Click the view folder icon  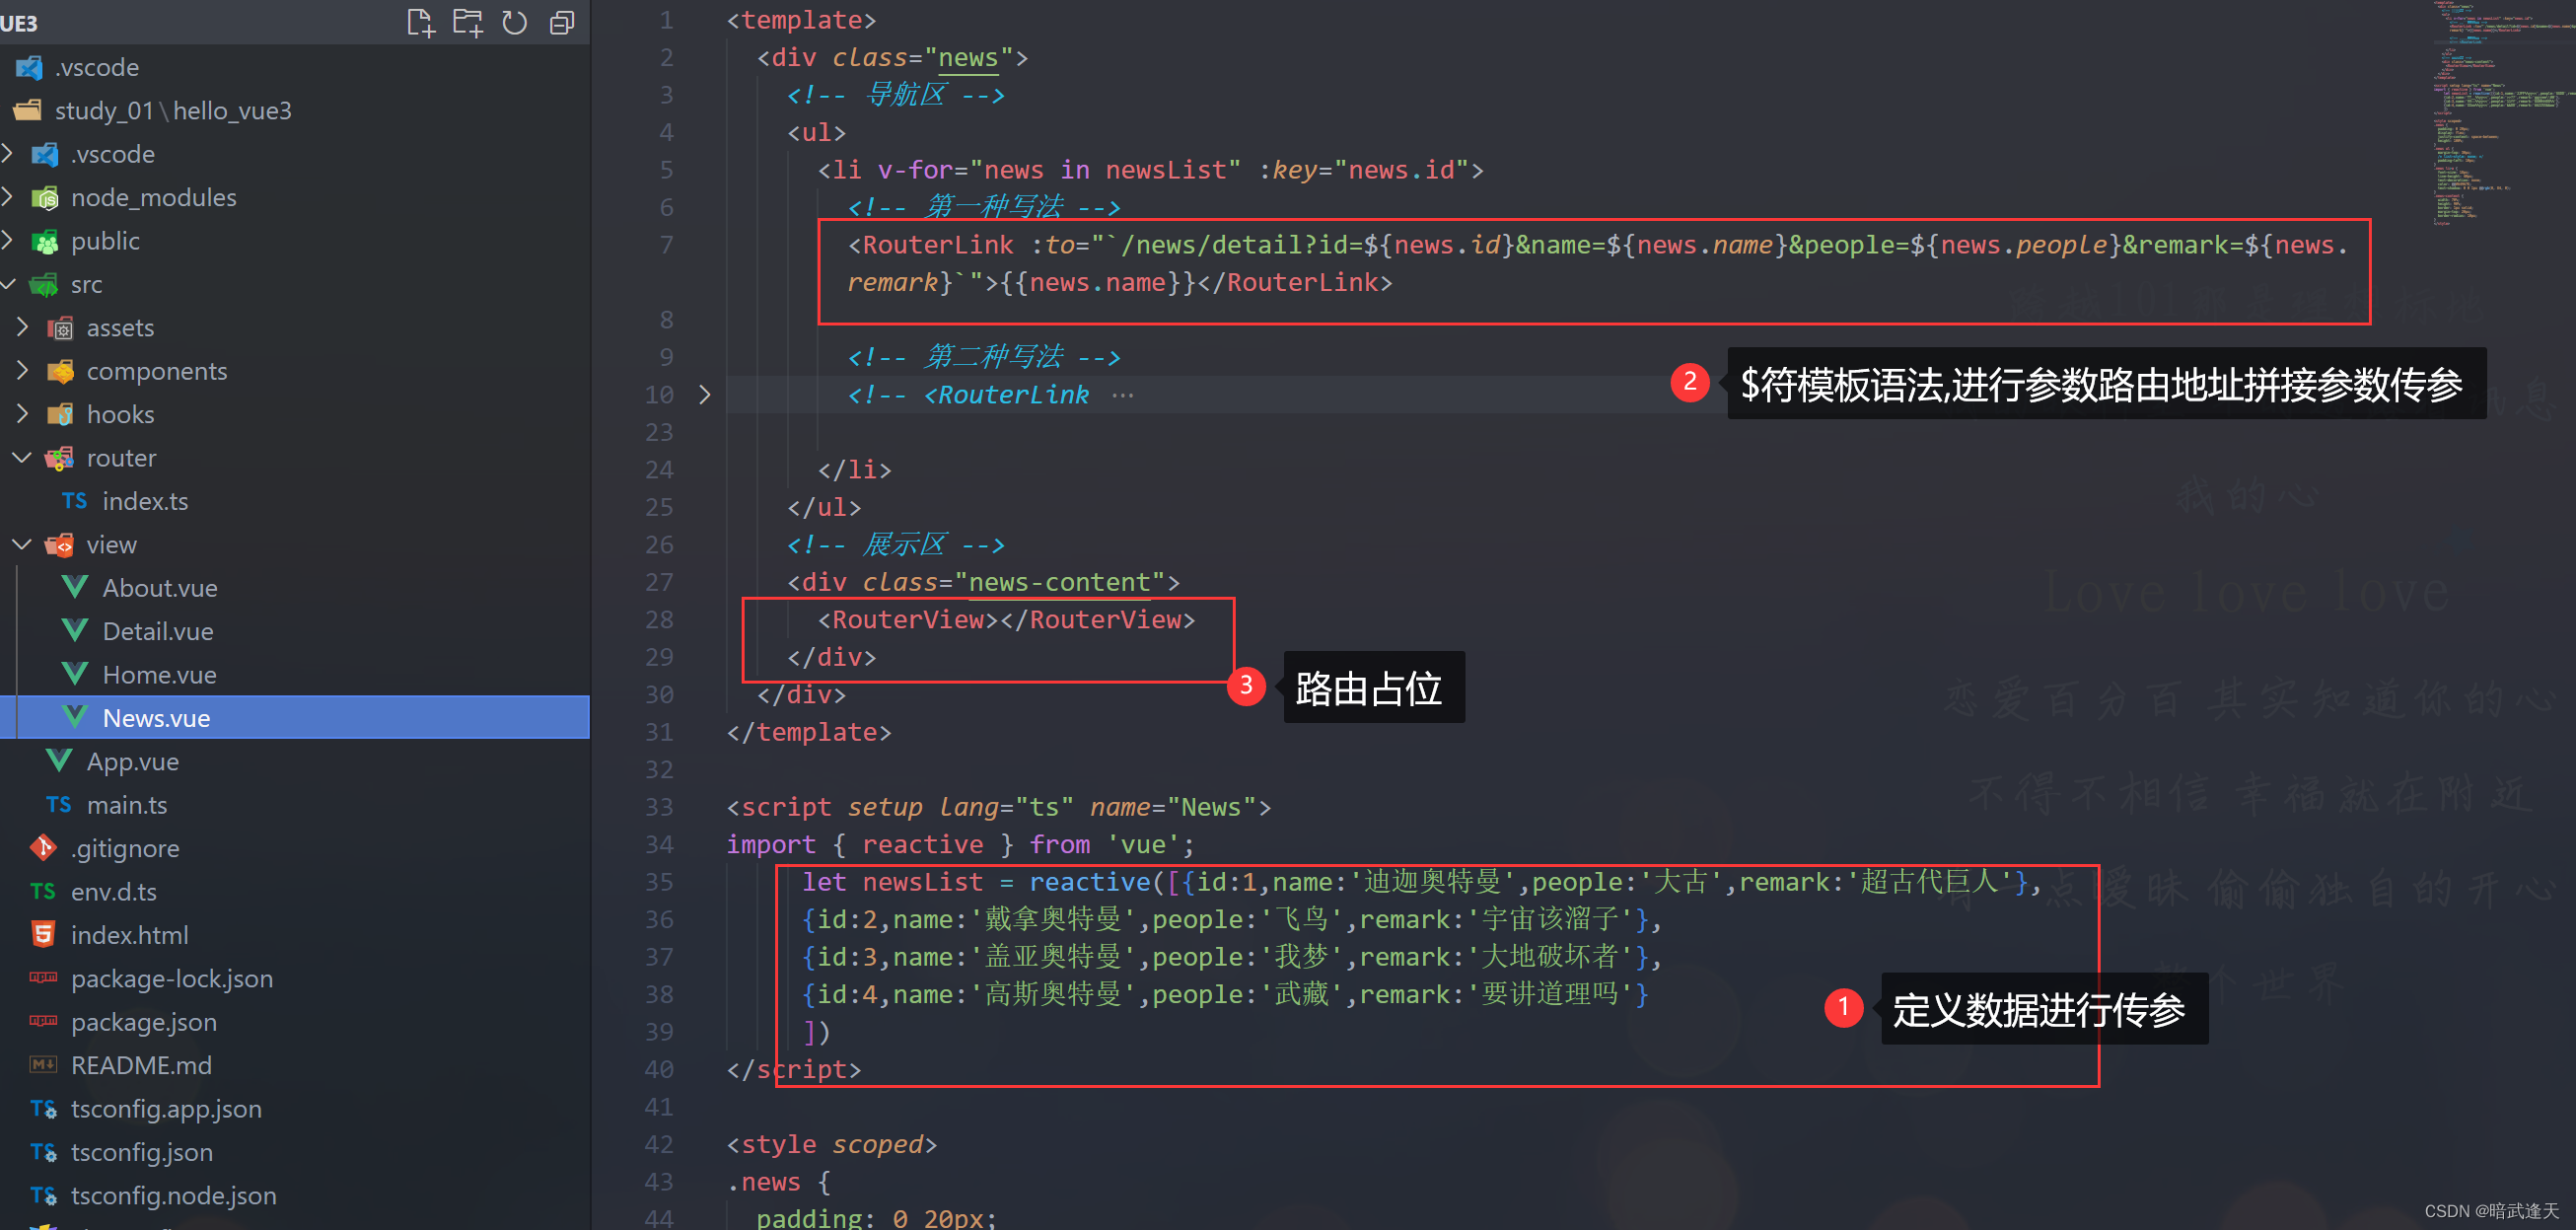pyautogui.click(x=60, y=544)
